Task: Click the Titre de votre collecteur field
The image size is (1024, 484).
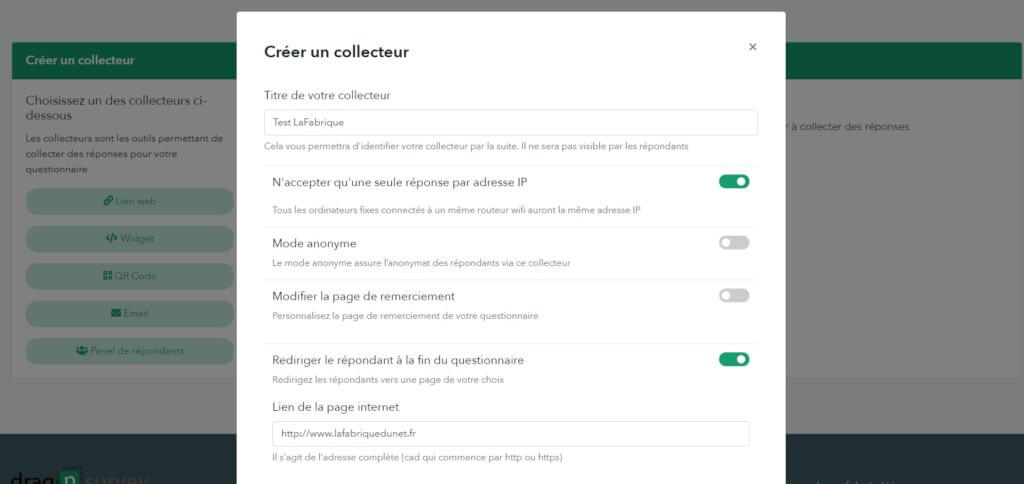Action: click(x=510, y=122)
